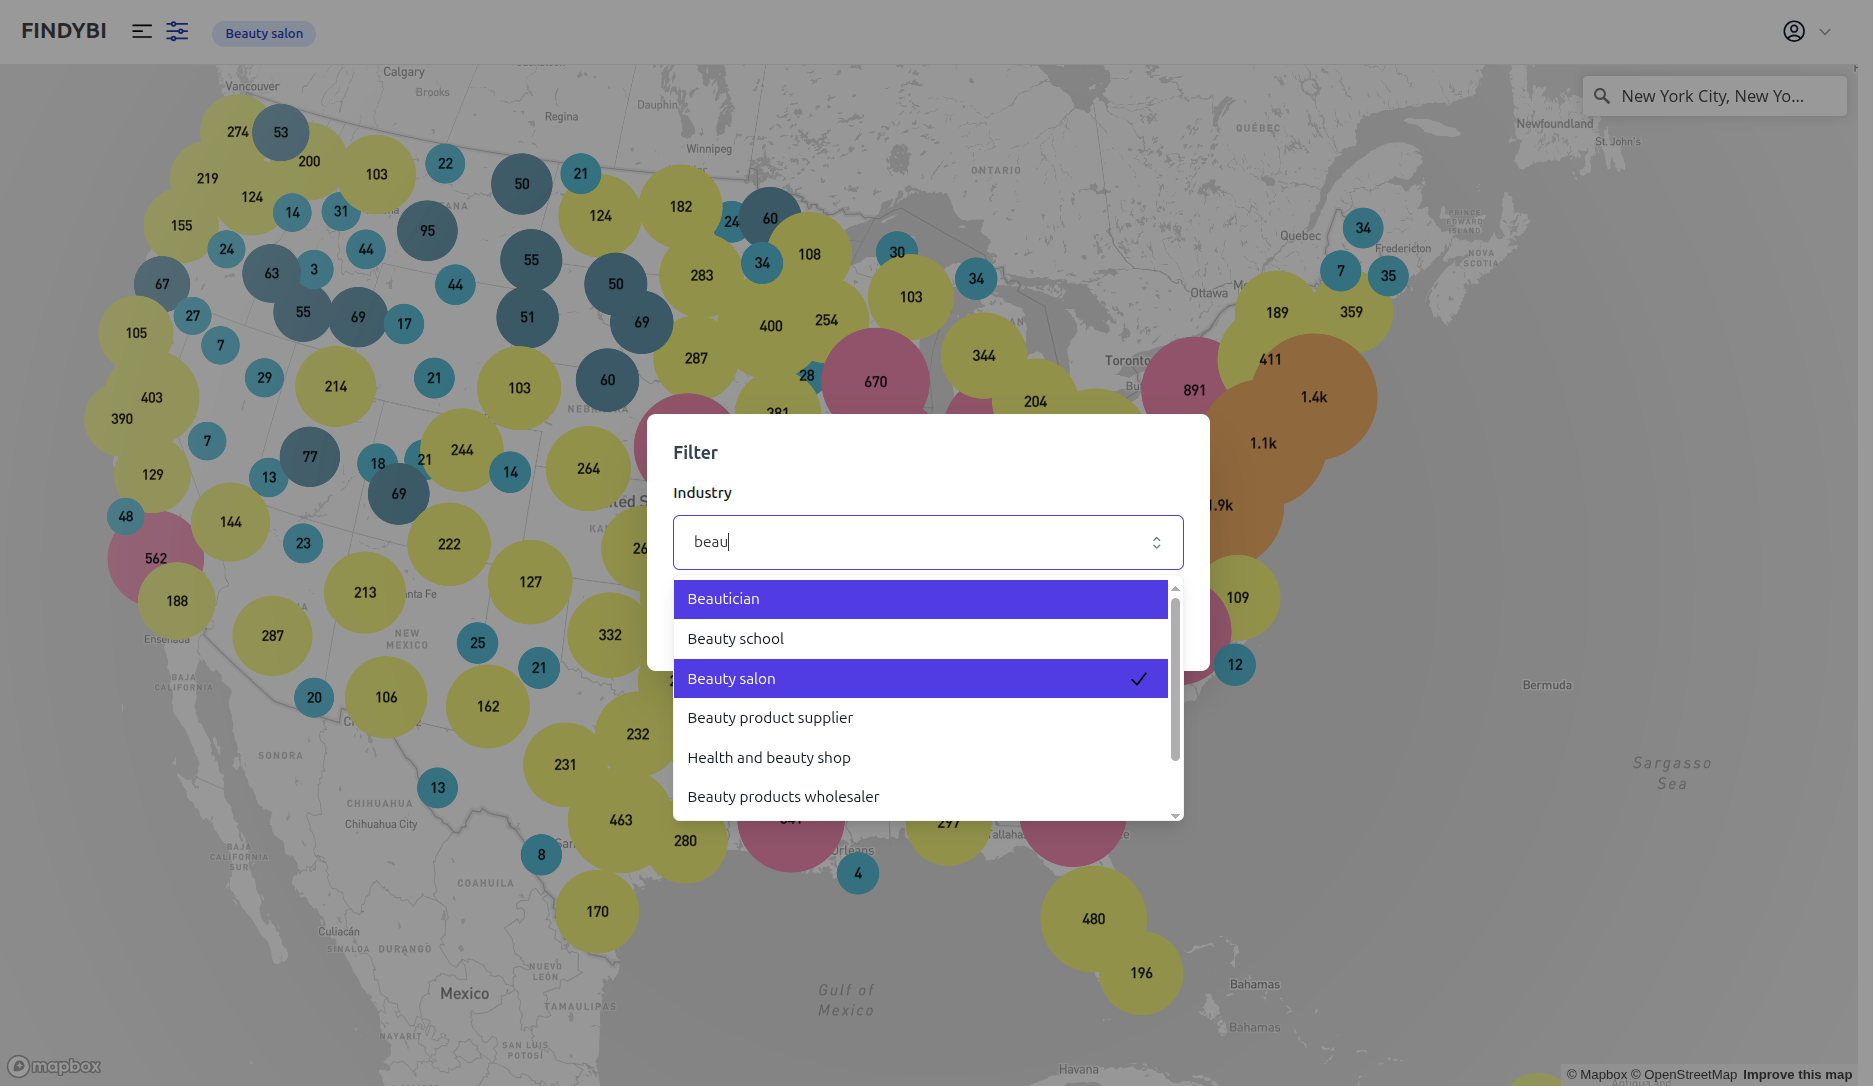Click the 95 dark blue cluster marker
This screenshot has width=1873, height=1086.
tap(427, 231)
